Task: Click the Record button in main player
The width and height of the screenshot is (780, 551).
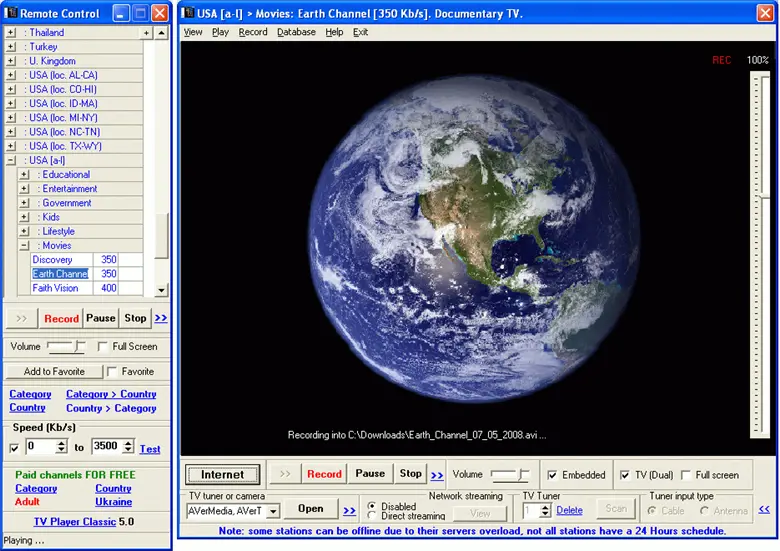Action: click(x=324, y=474)
